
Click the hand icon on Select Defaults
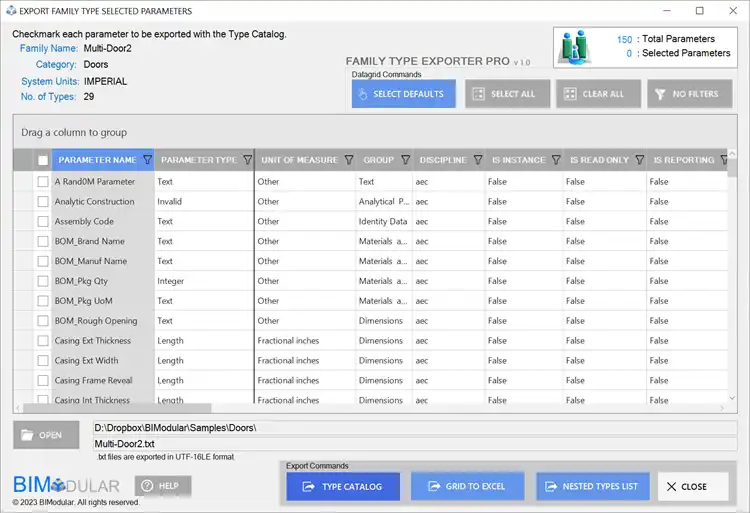(x=363, y=94)
